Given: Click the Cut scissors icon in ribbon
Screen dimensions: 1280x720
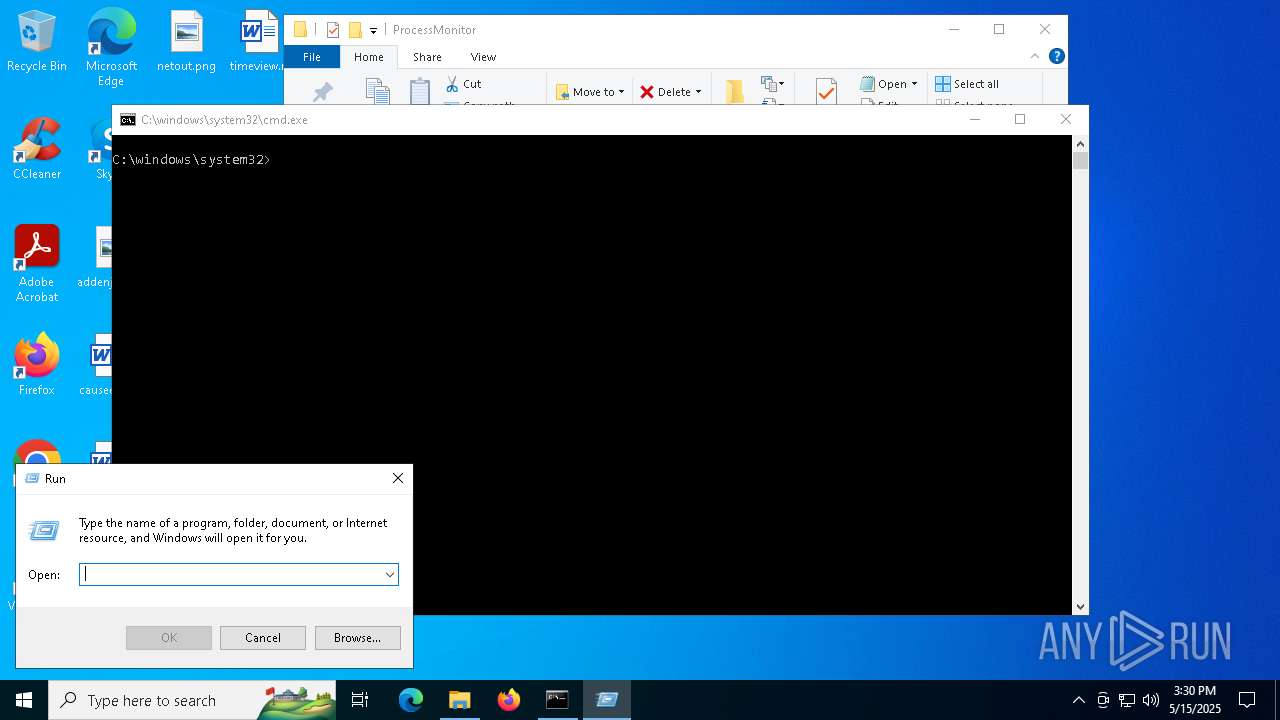Looking at the screenshot, I should (452, 84).
